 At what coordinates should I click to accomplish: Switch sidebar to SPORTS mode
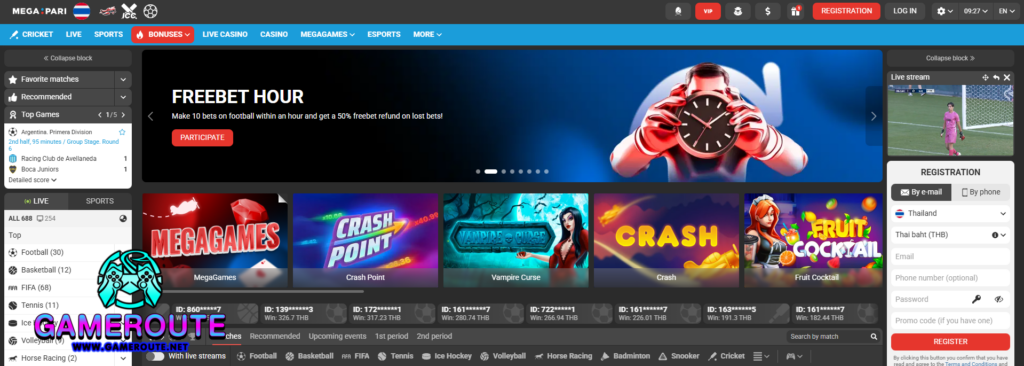[100, 201]
